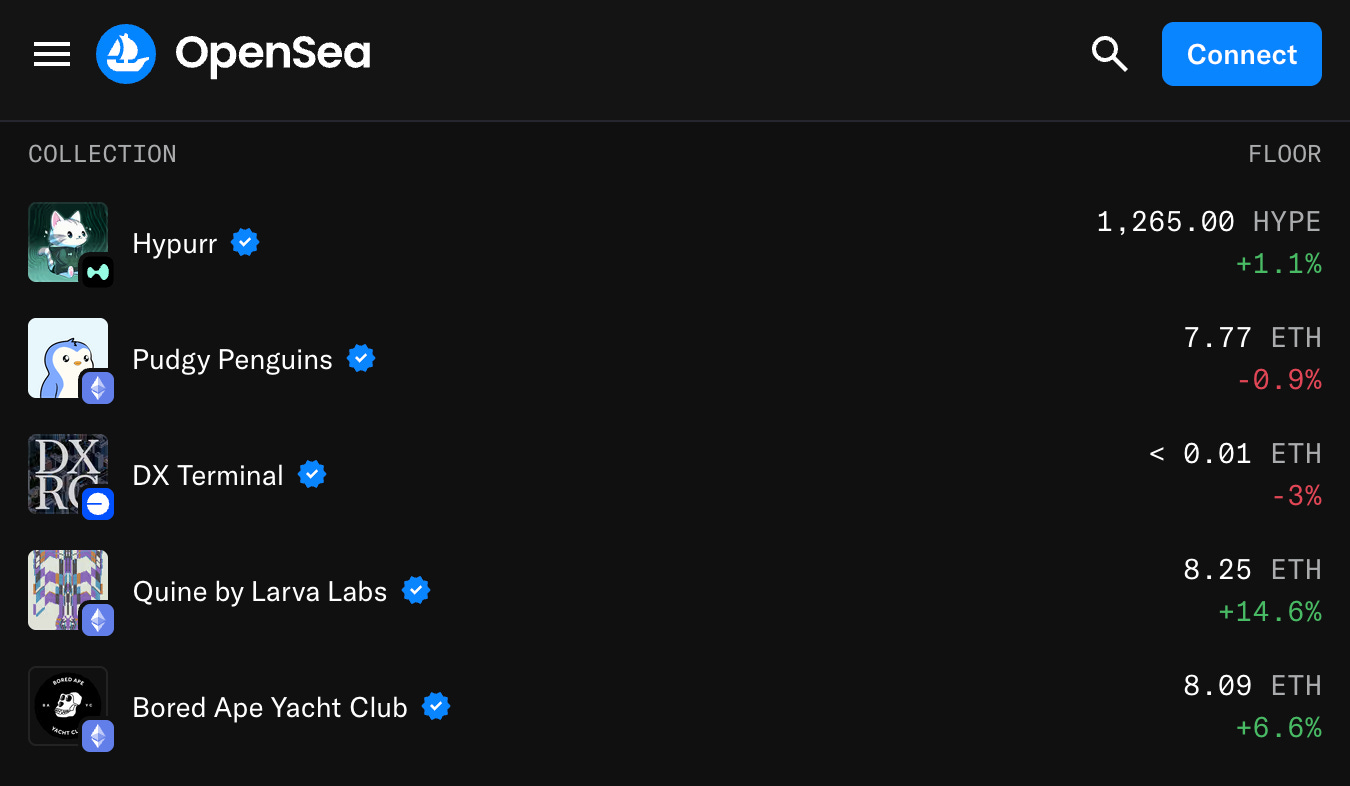Click the OpenSea sailboat logo
This screenshot has height=786, width=1350.
126,54
